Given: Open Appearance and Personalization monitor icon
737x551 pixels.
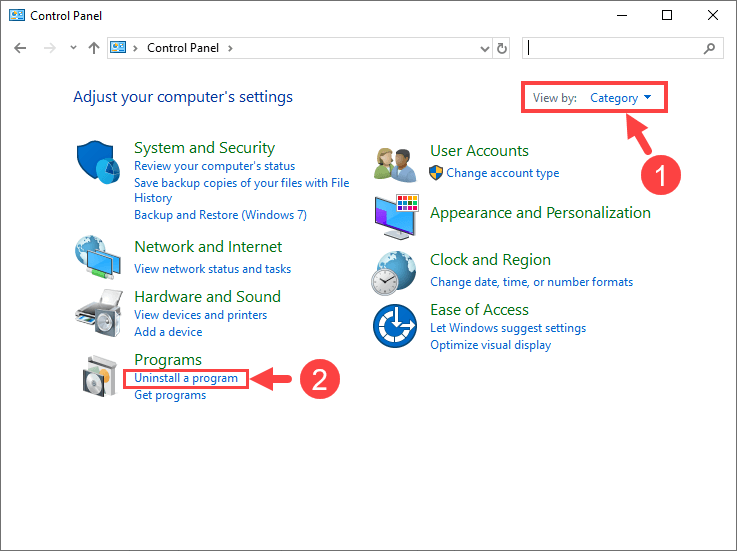Looking at the screenshot, I should point(396,215).
